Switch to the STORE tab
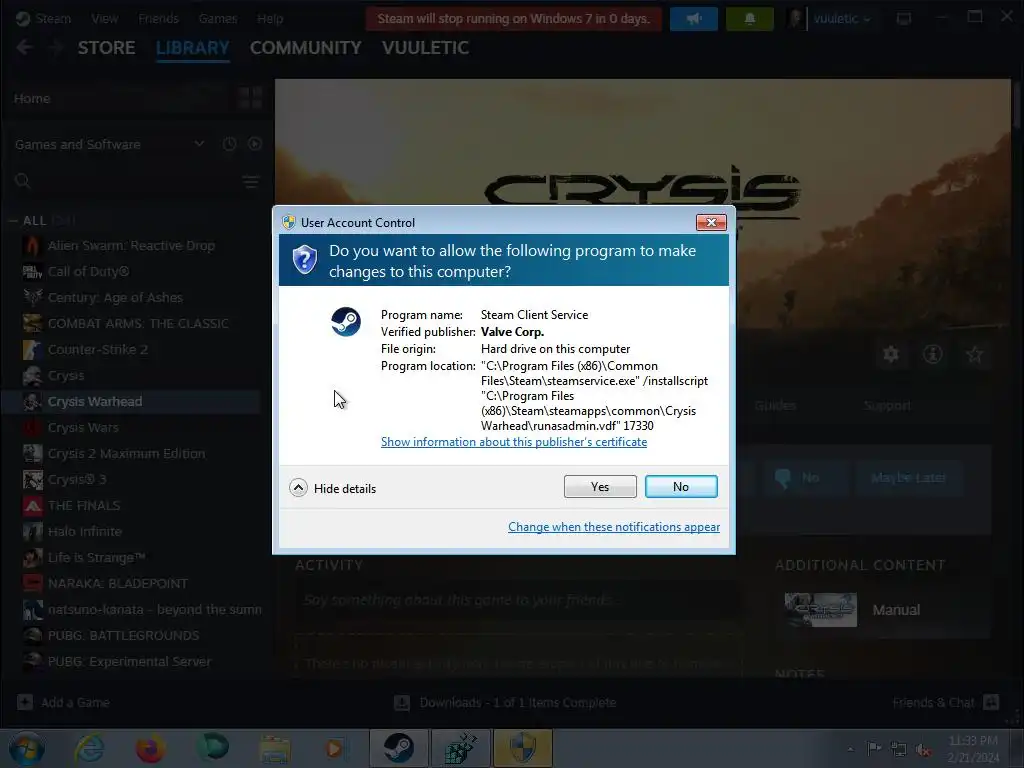 point(106,48)
